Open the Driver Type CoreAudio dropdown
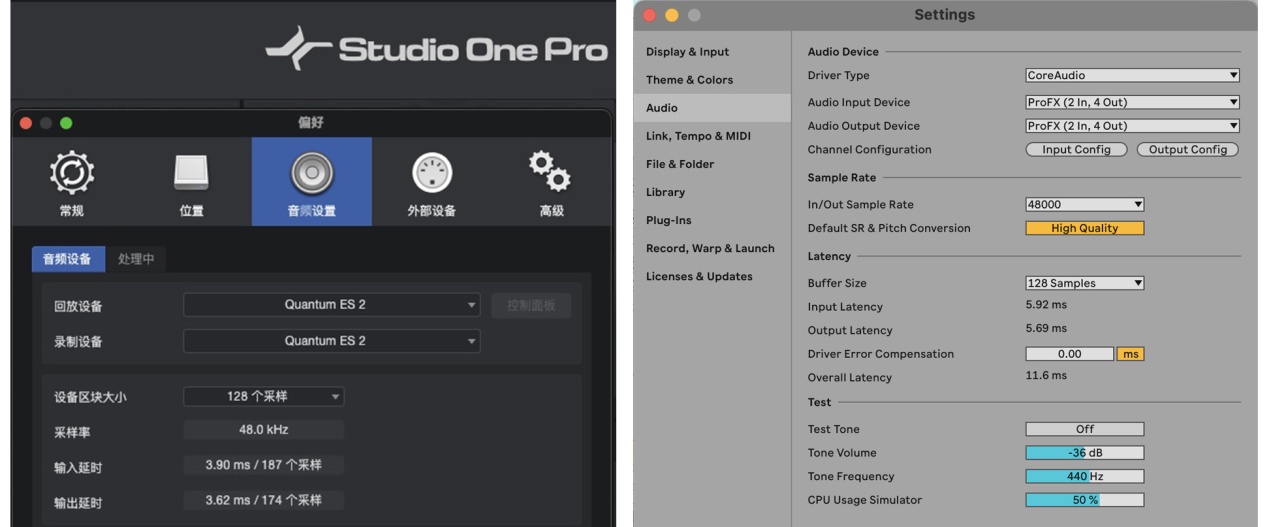The height and width of the screenshot is (527, 1269). click(1132, 75)
